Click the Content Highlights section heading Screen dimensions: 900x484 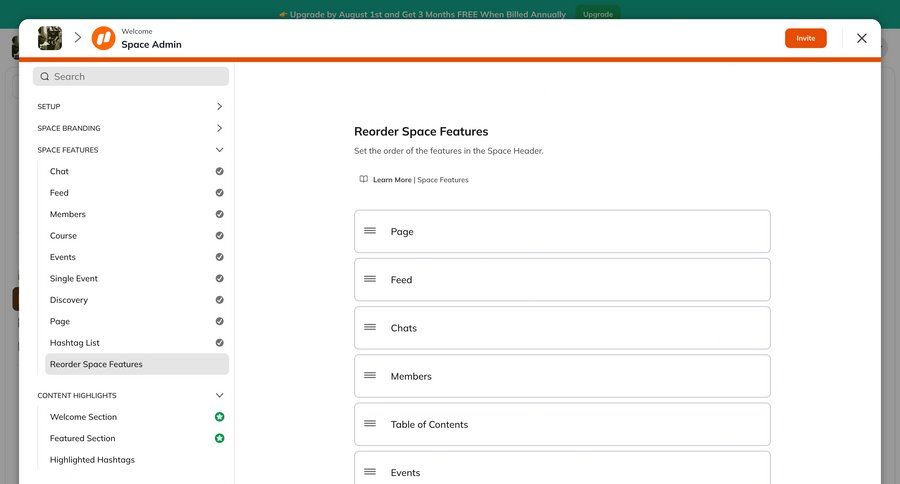pyautogui.click(x=77, y=396)
